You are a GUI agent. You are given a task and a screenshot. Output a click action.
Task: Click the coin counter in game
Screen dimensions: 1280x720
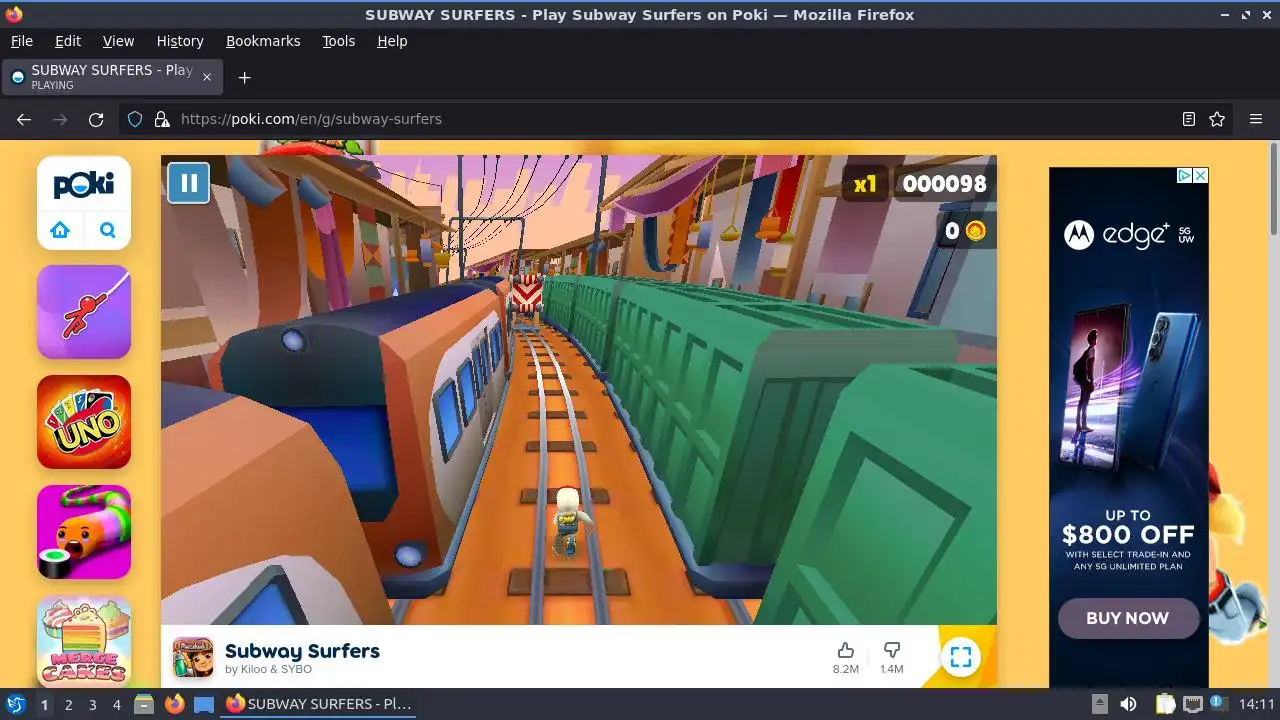[966, 231]
